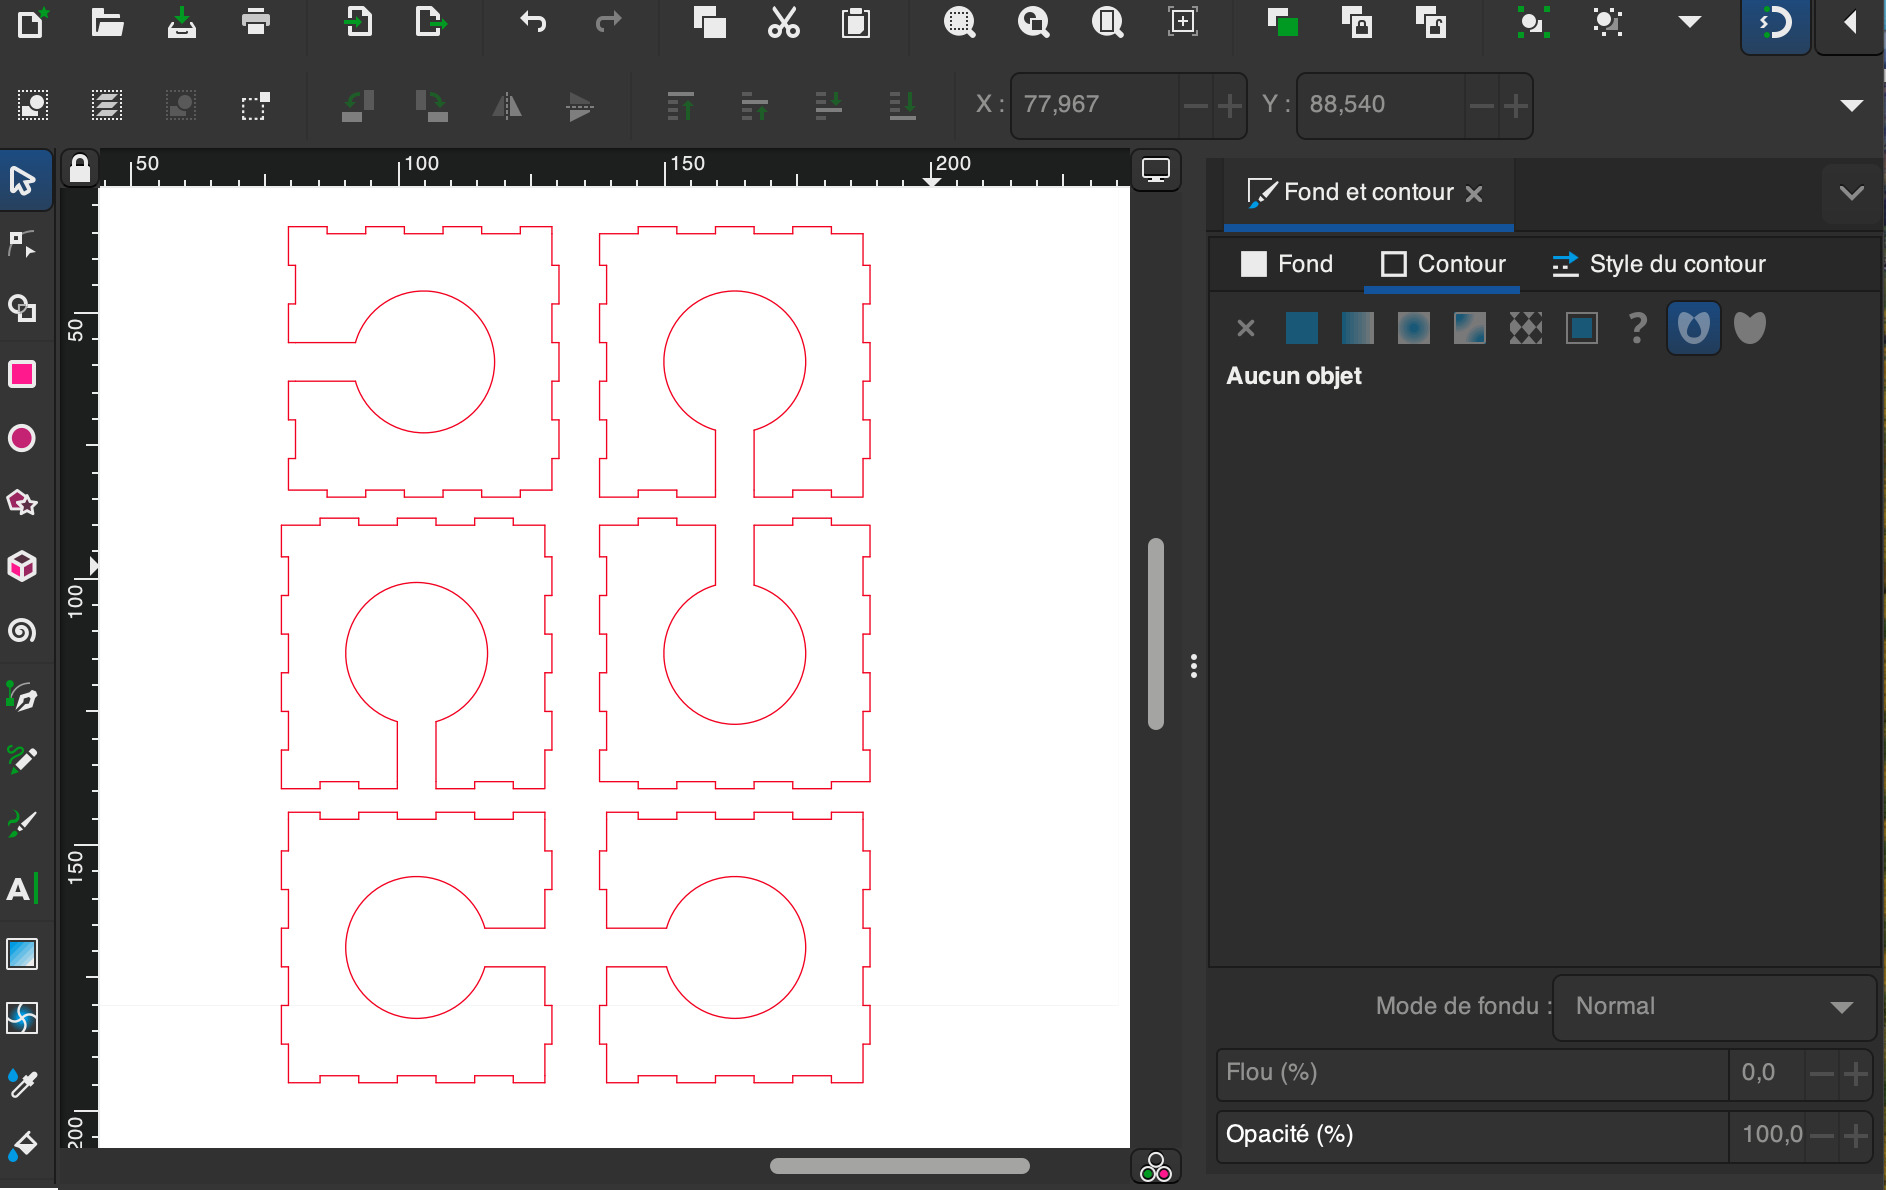
Task: Increase the X coordinate value
Action: (1230, 105)
